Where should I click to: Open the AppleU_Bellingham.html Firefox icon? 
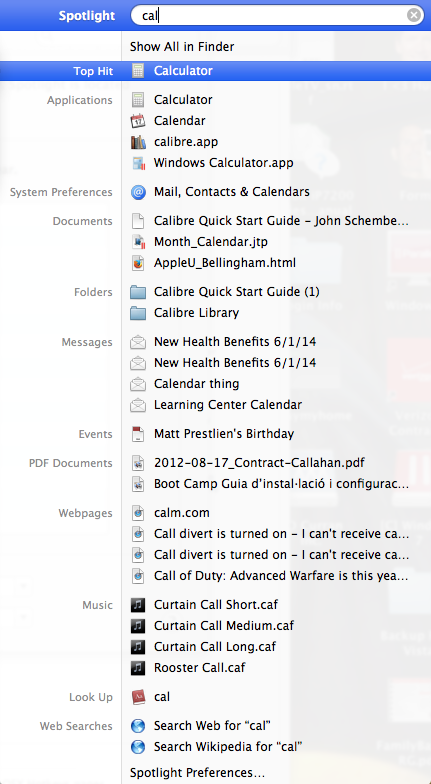coord(138,262)
